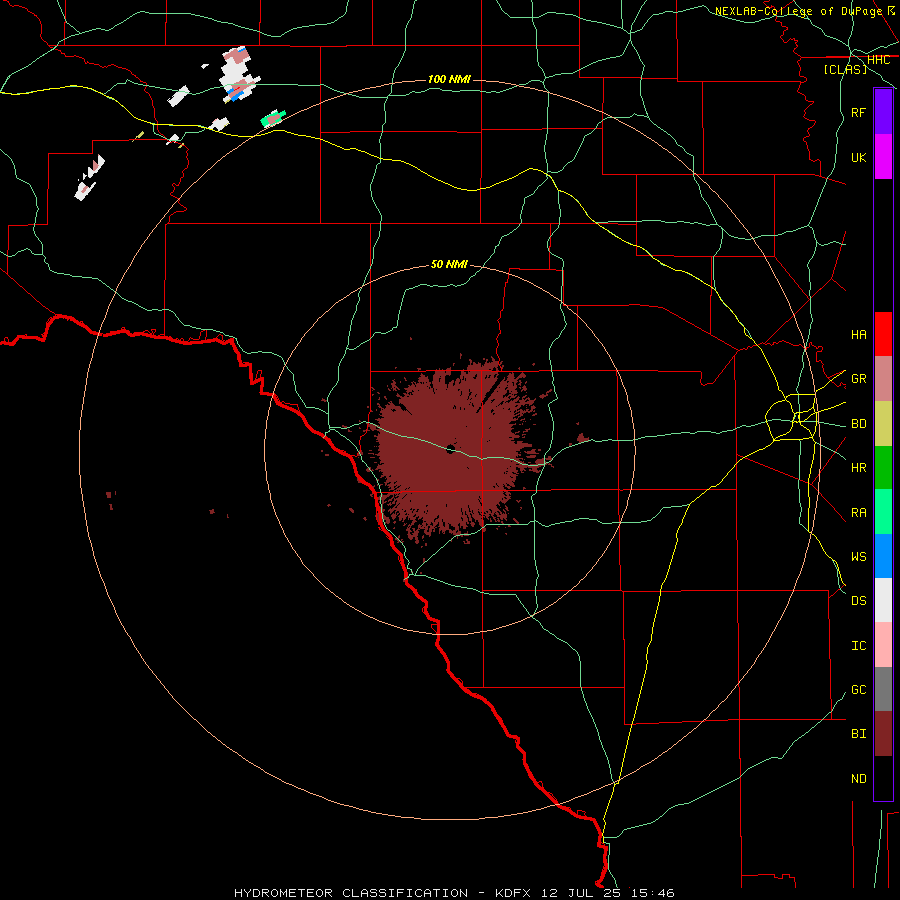Image resolution: width=900 pixels, height=900 pixels.
Task: Click the BI dark red legend swatch
Action: click(x=883, y=734)
